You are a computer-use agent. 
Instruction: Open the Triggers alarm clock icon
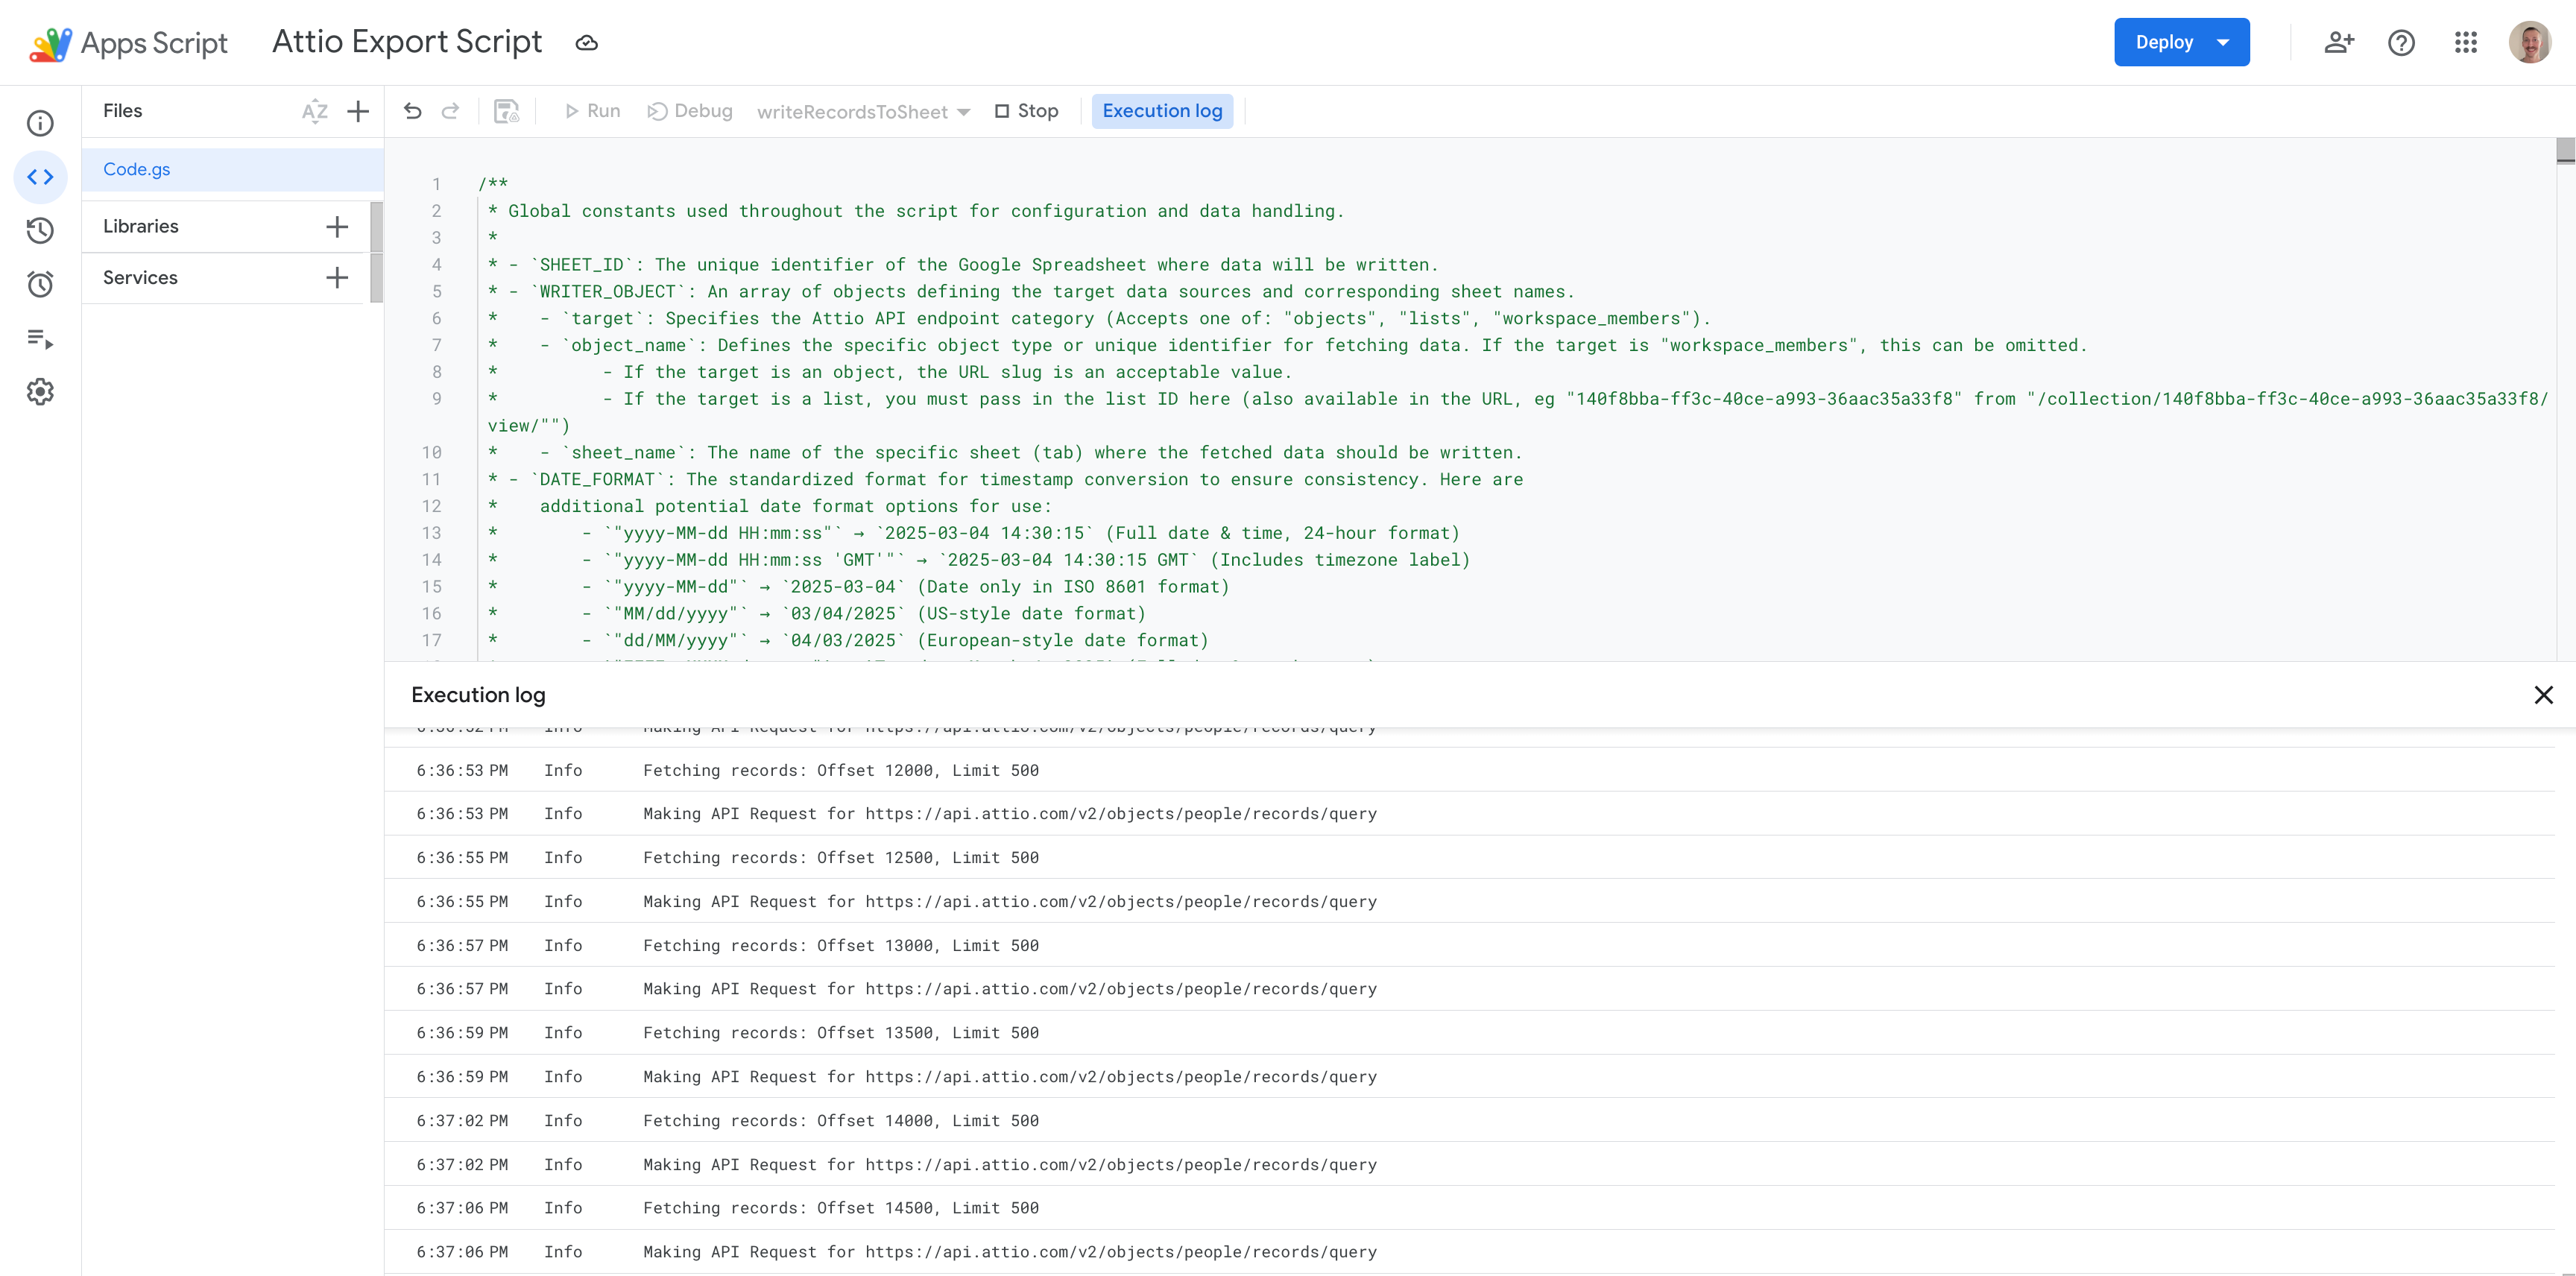[x=40, y=284]
